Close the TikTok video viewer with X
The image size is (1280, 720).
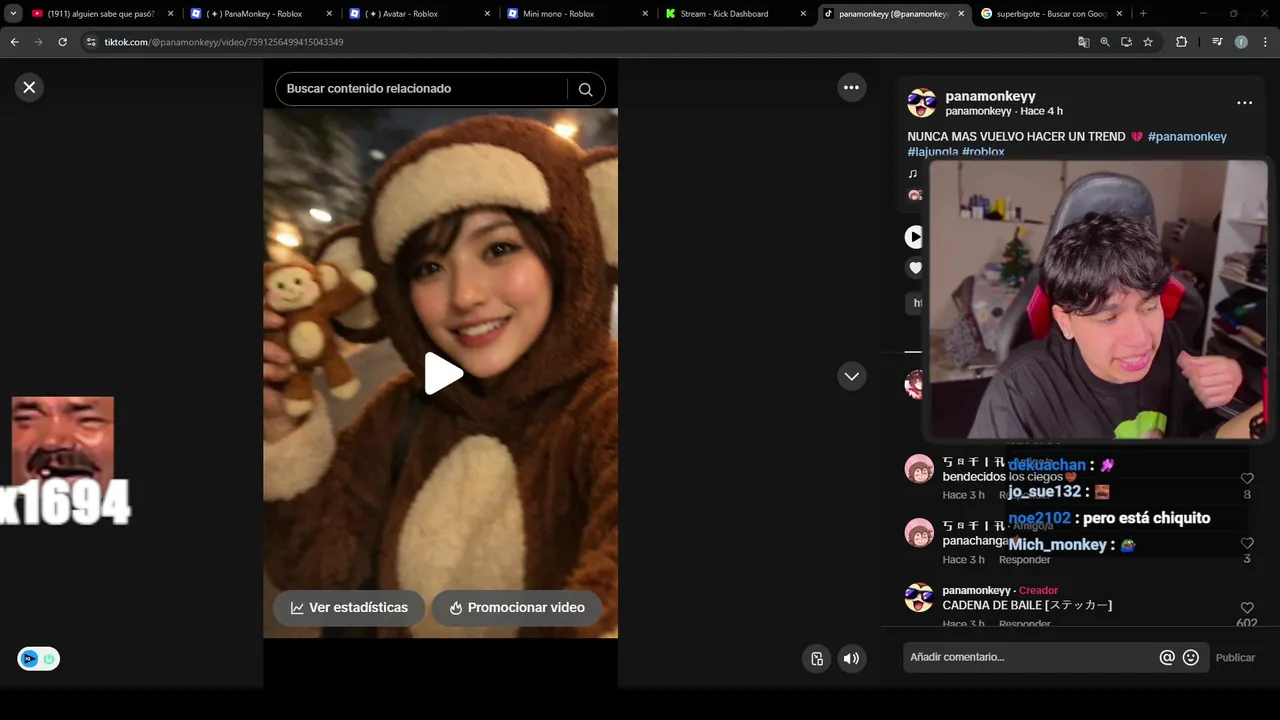click(29, 87)
